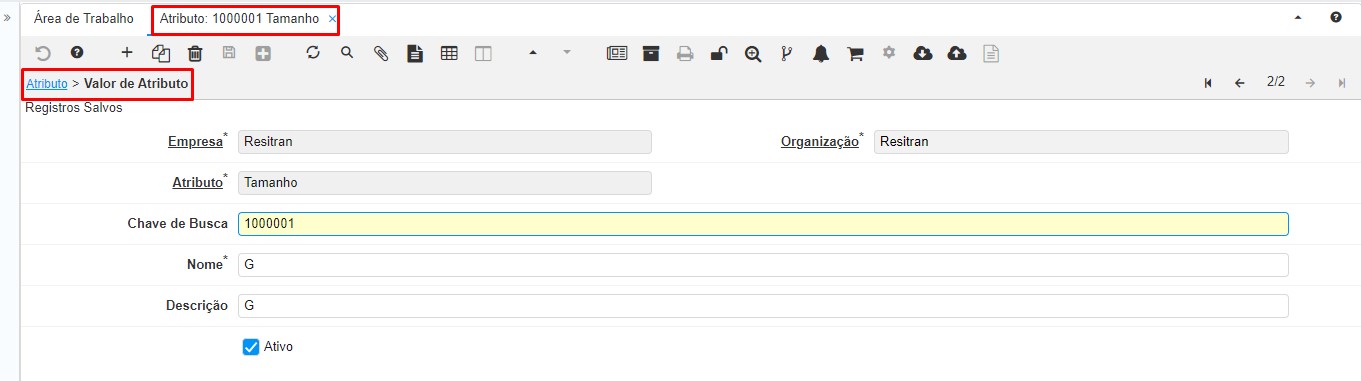
Task: Click the 2/2 record counter
Action: coord(1276,82)
